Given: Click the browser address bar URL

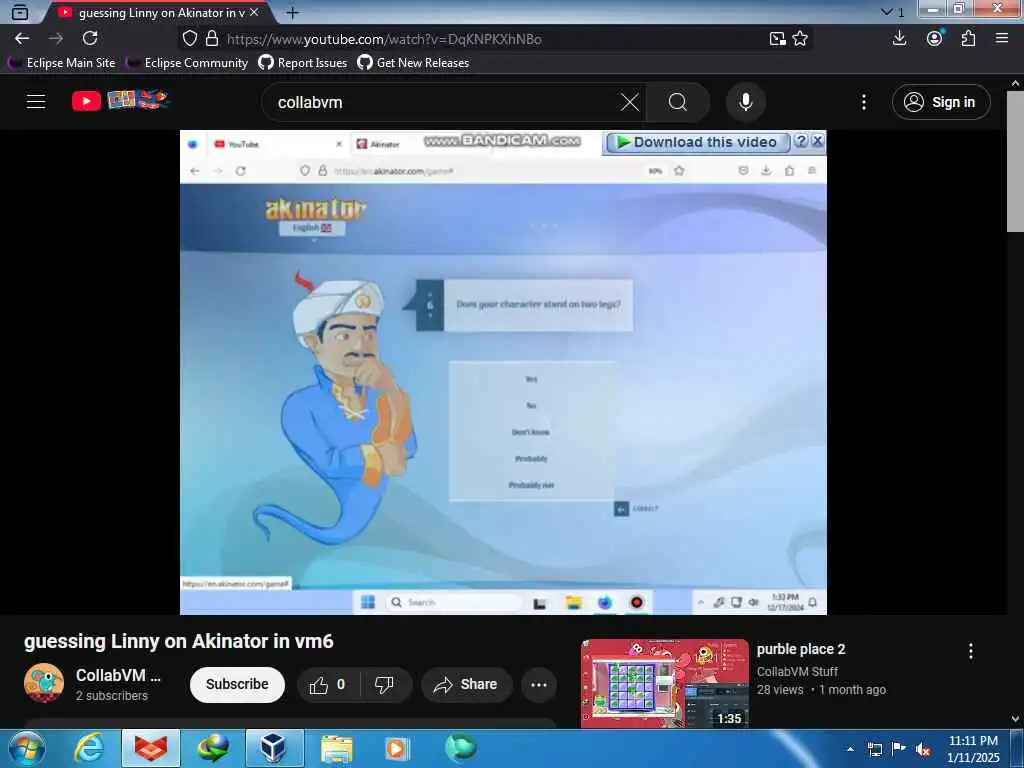Looking at the screenshot, I should click(384, 39).
